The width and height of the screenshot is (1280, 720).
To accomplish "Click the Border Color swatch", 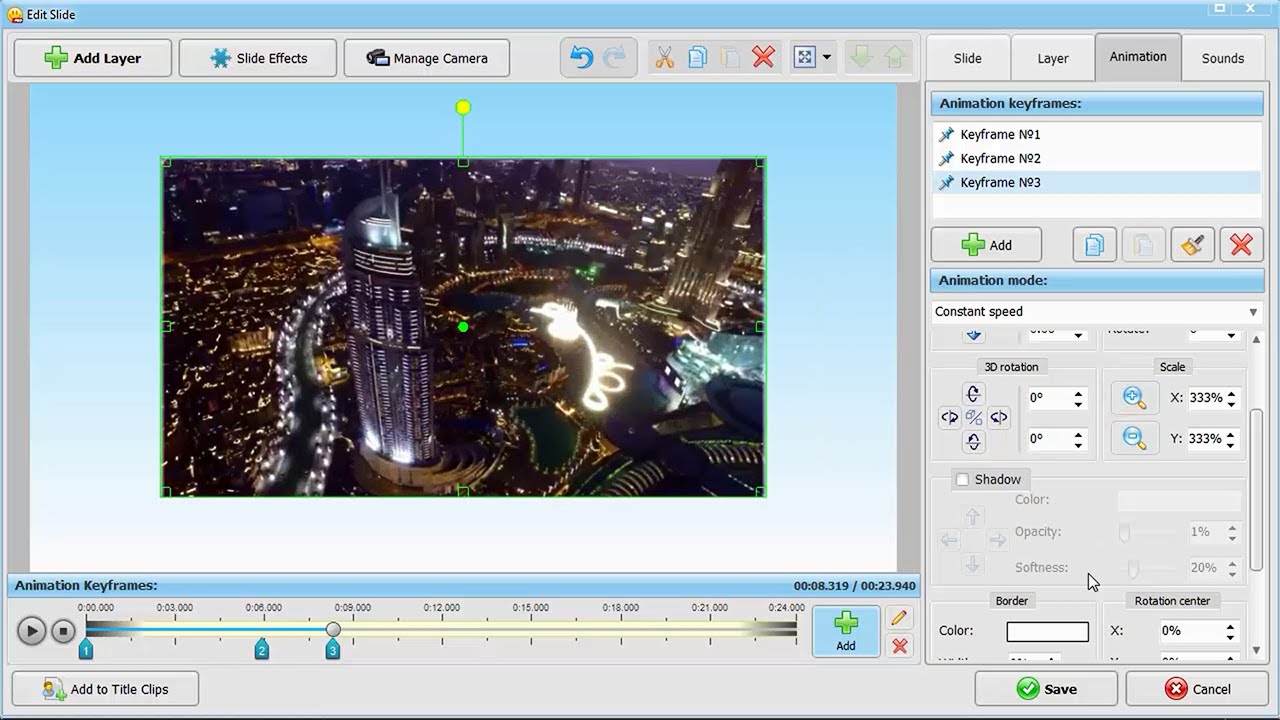I will pyautogui.click(x=1047, y=631).
